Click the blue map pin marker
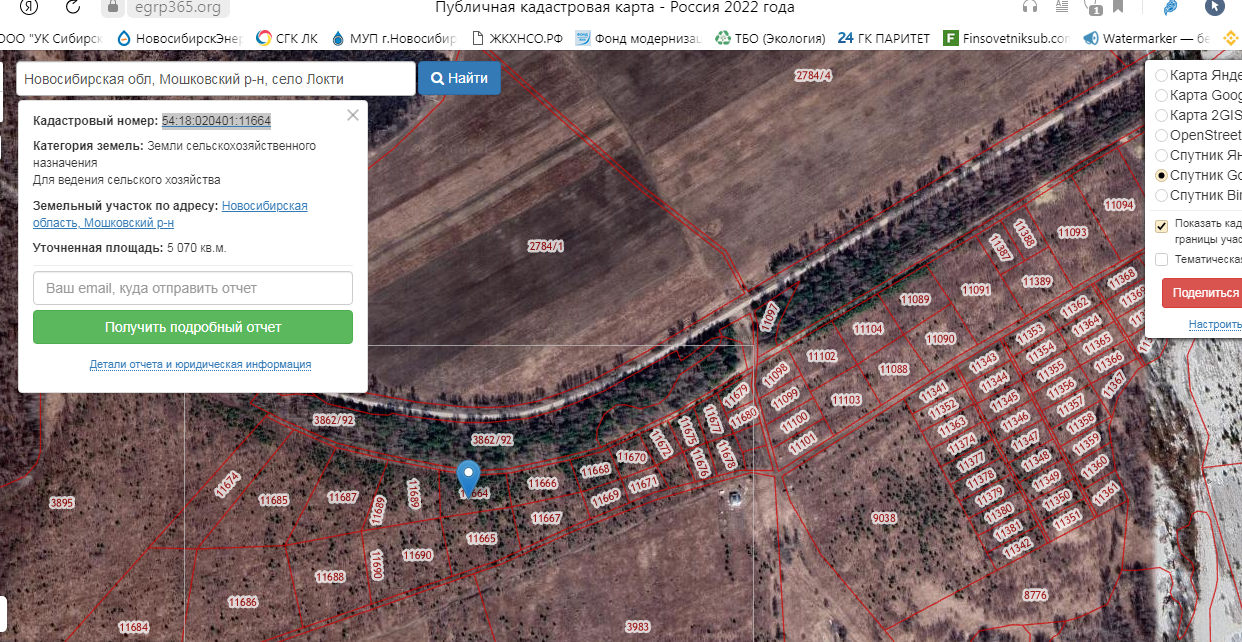This screenshot has height=642, width=1242. coord(468,477)
